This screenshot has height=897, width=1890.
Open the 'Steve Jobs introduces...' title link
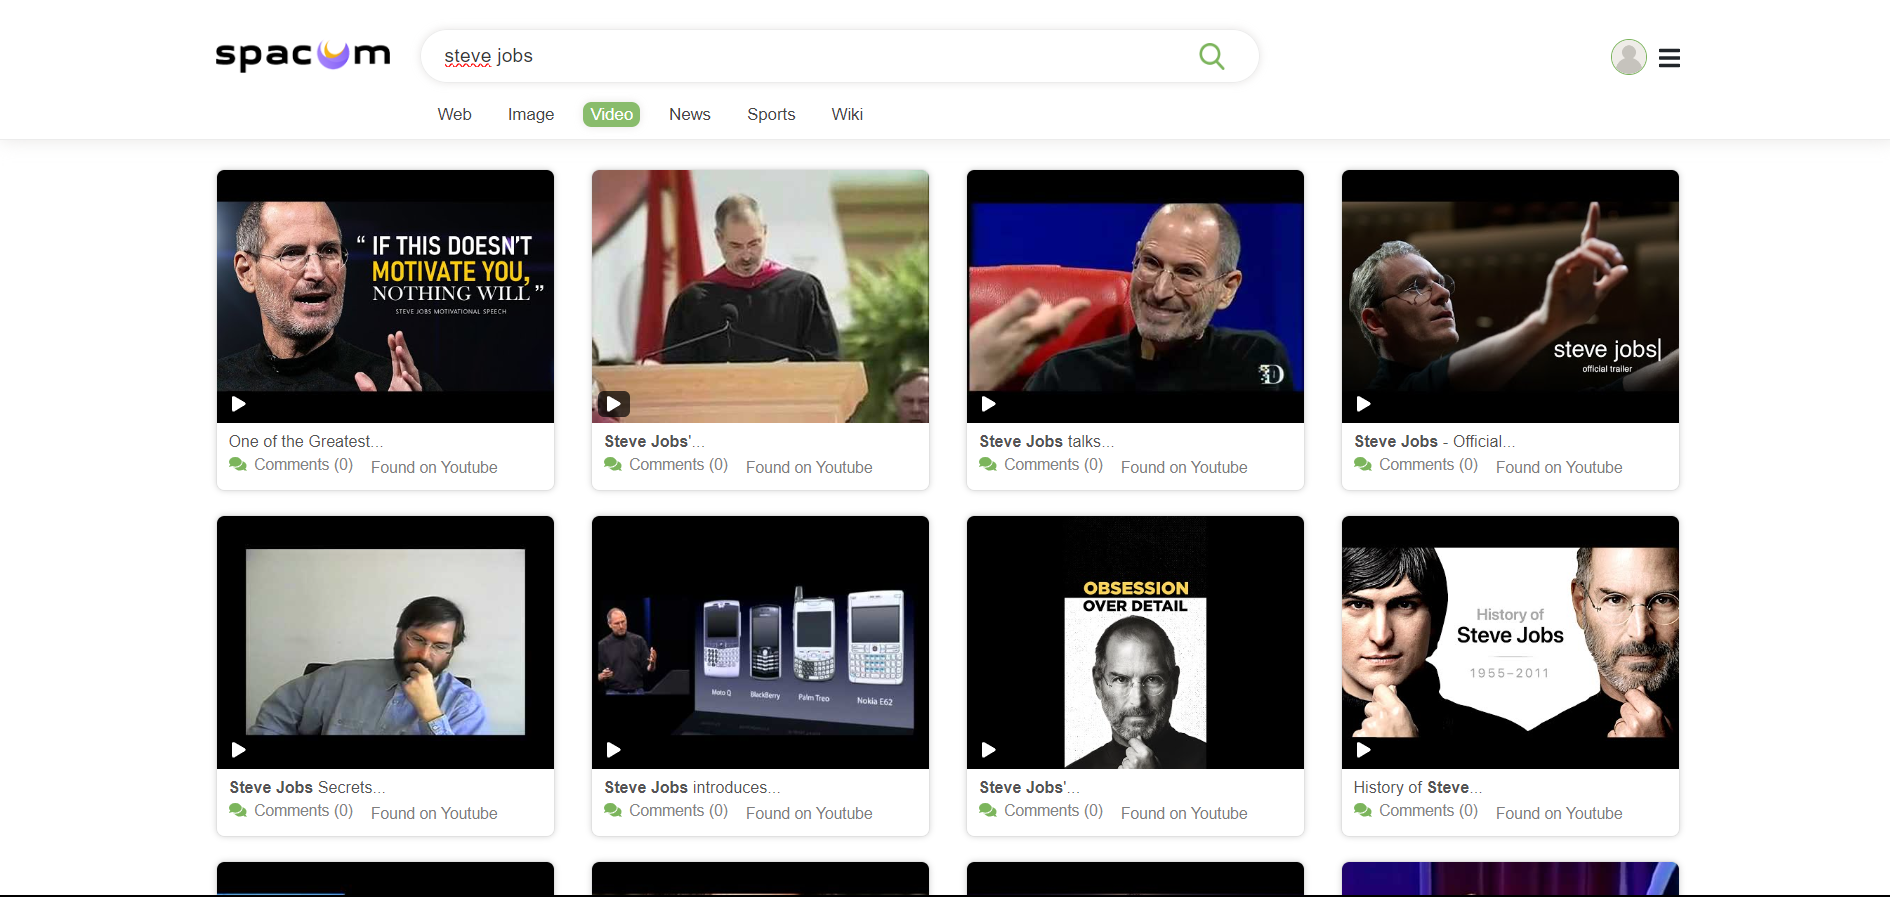pos(692,787)
